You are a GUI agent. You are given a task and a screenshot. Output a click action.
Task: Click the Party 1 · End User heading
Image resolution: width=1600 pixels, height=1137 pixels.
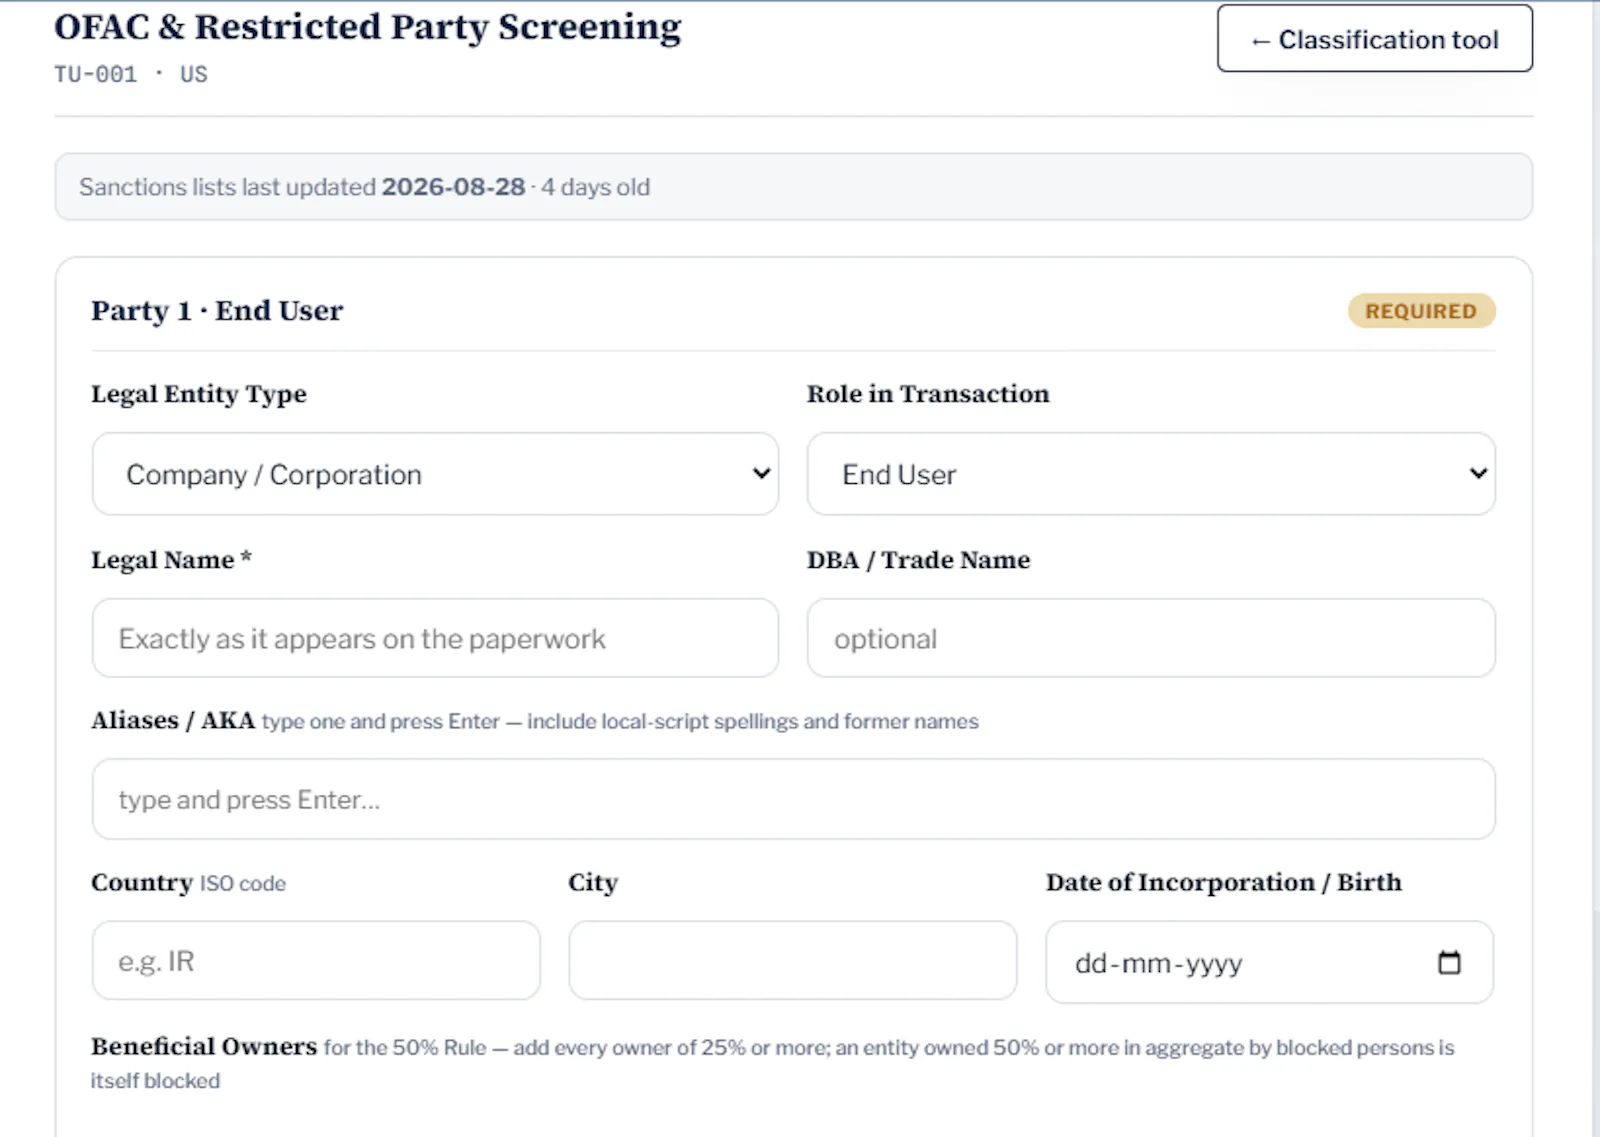click(217, 311)
